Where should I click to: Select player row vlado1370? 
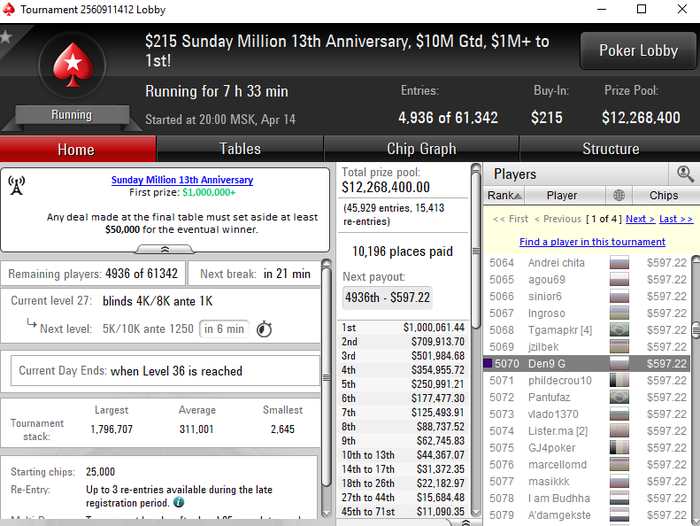586,414
